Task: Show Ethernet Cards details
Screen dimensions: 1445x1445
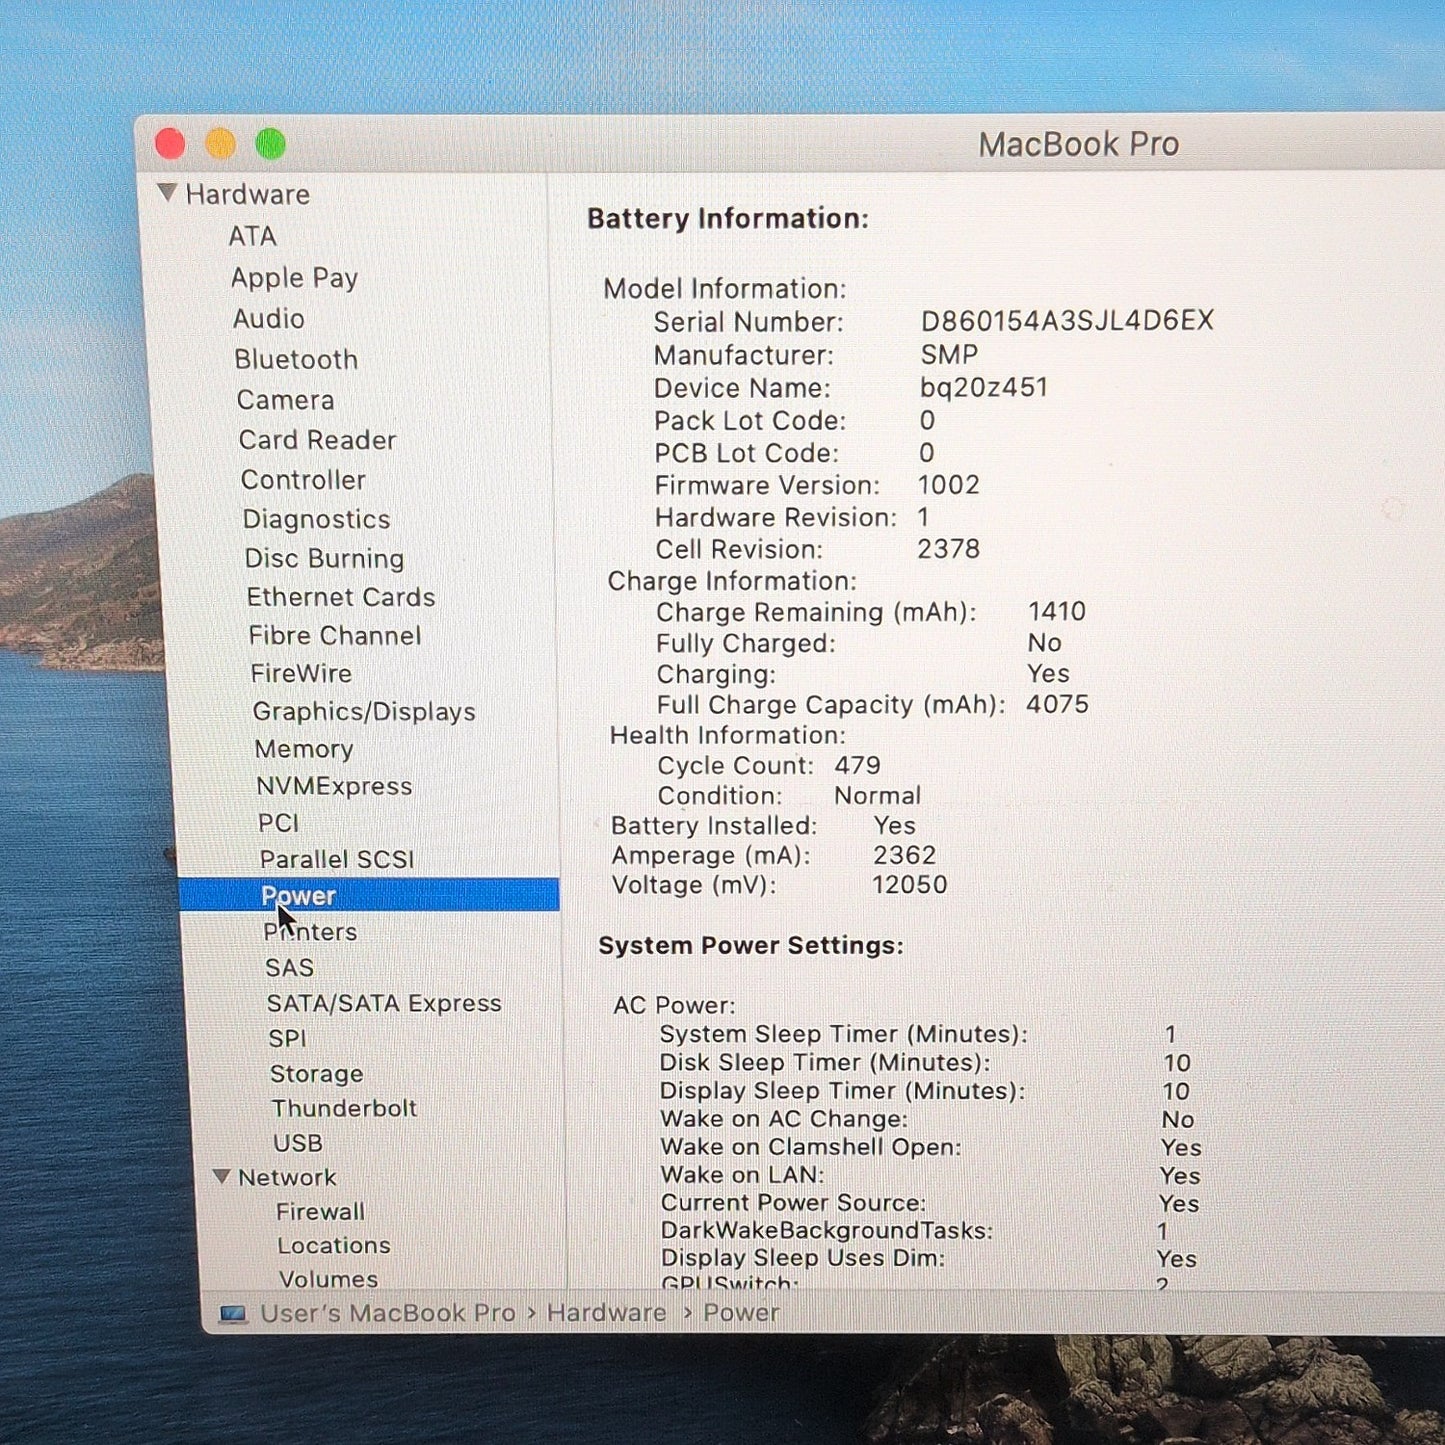Action: coord(341,597)
